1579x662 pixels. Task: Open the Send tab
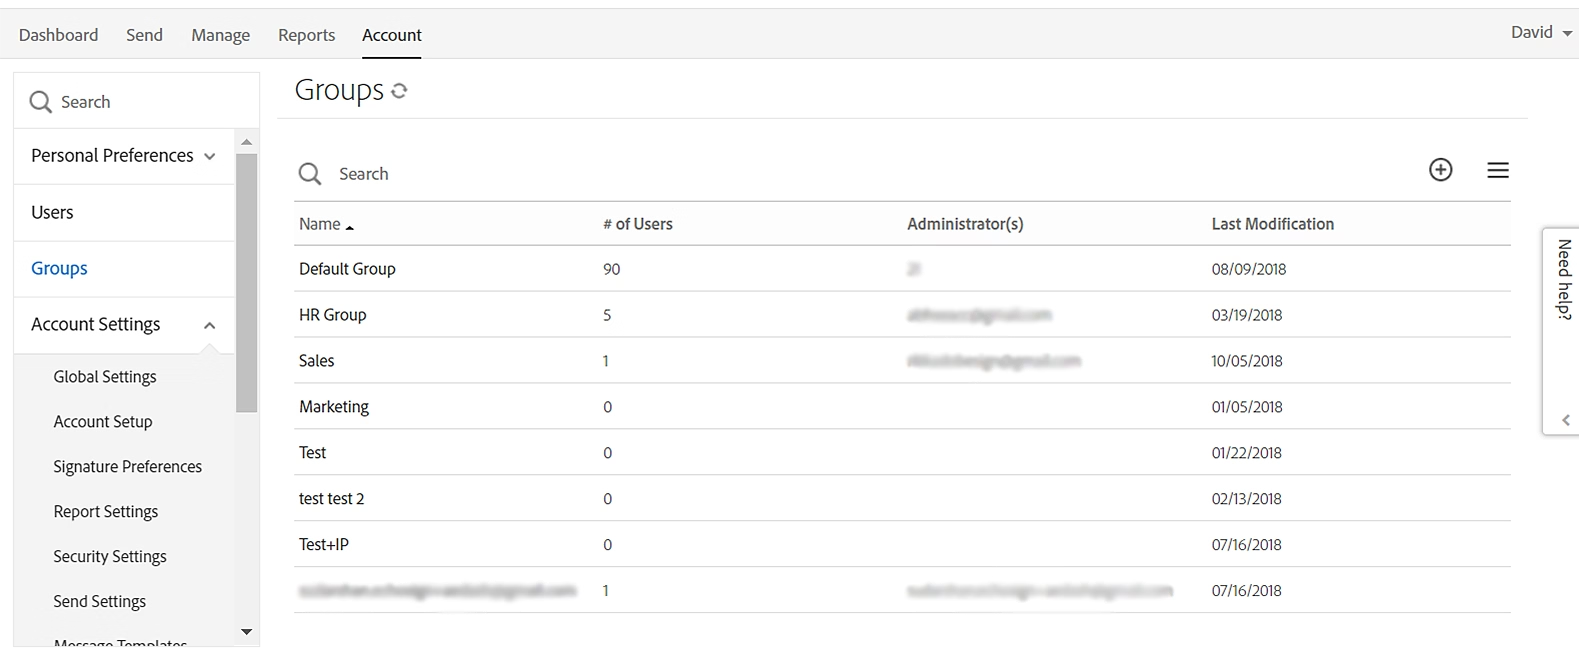coord(144,35)
